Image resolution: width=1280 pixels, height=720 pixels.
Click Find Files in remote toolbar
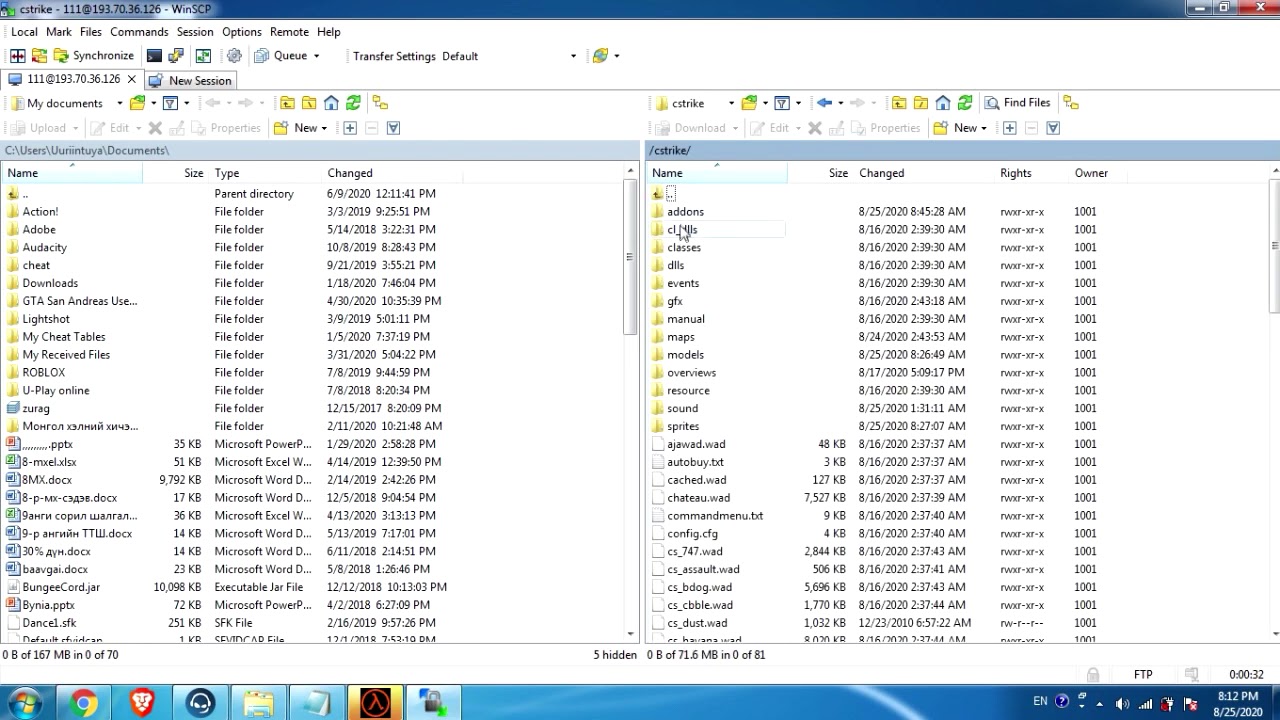point(1018,103)
